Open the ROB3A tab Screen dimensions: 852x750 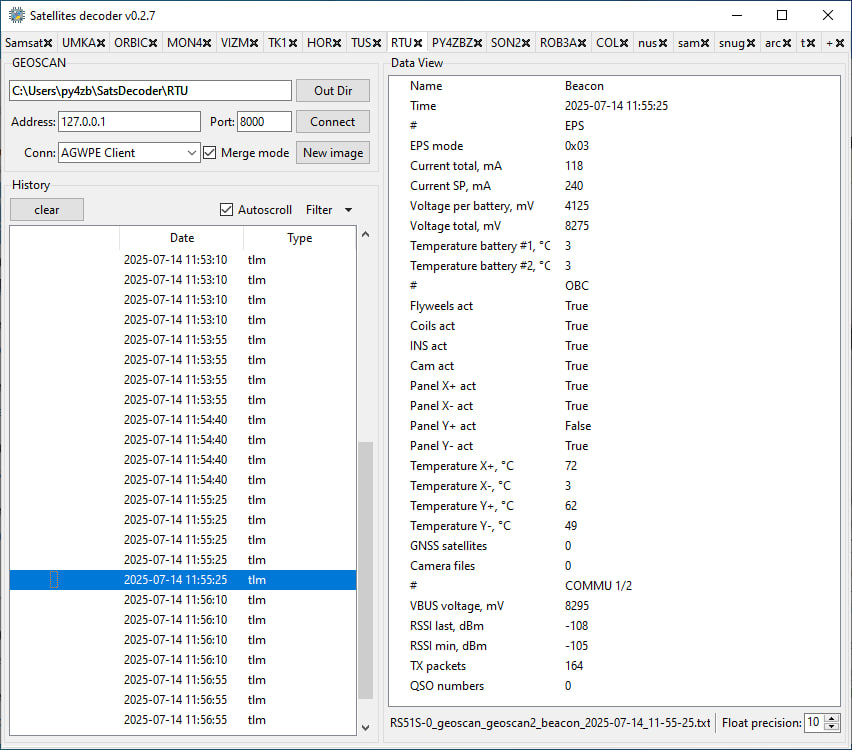(x=558, y=43)
